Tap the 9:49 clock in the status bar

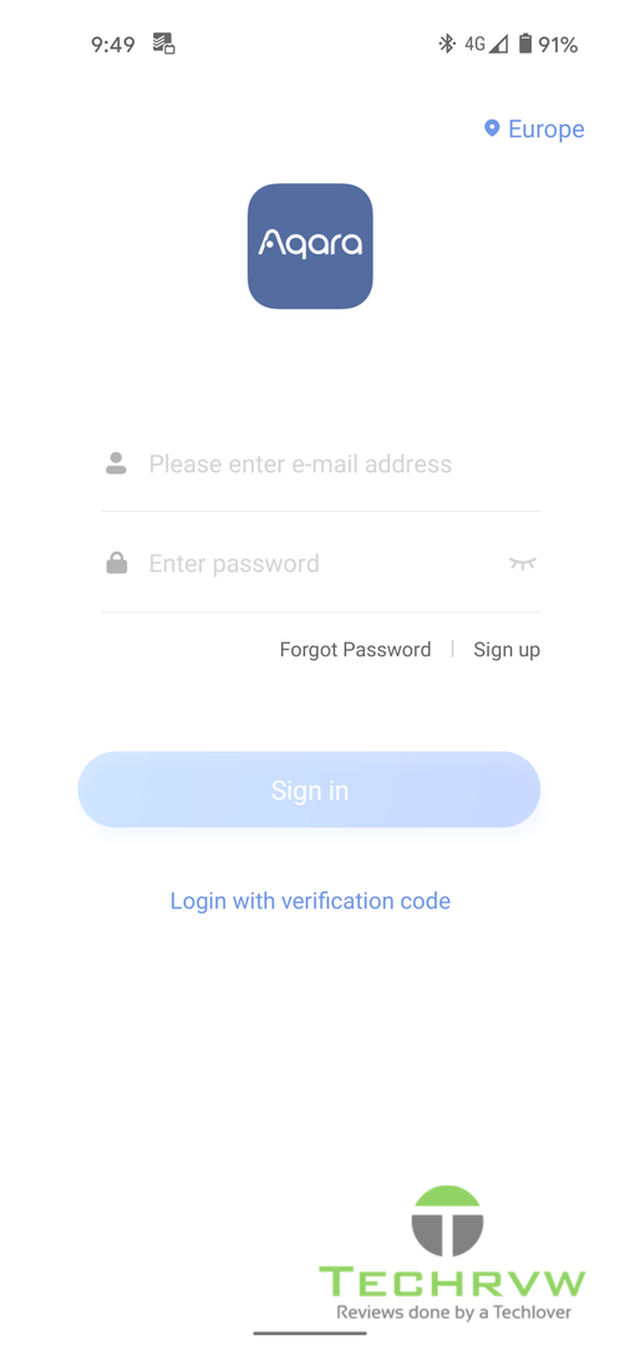[113, 44]
